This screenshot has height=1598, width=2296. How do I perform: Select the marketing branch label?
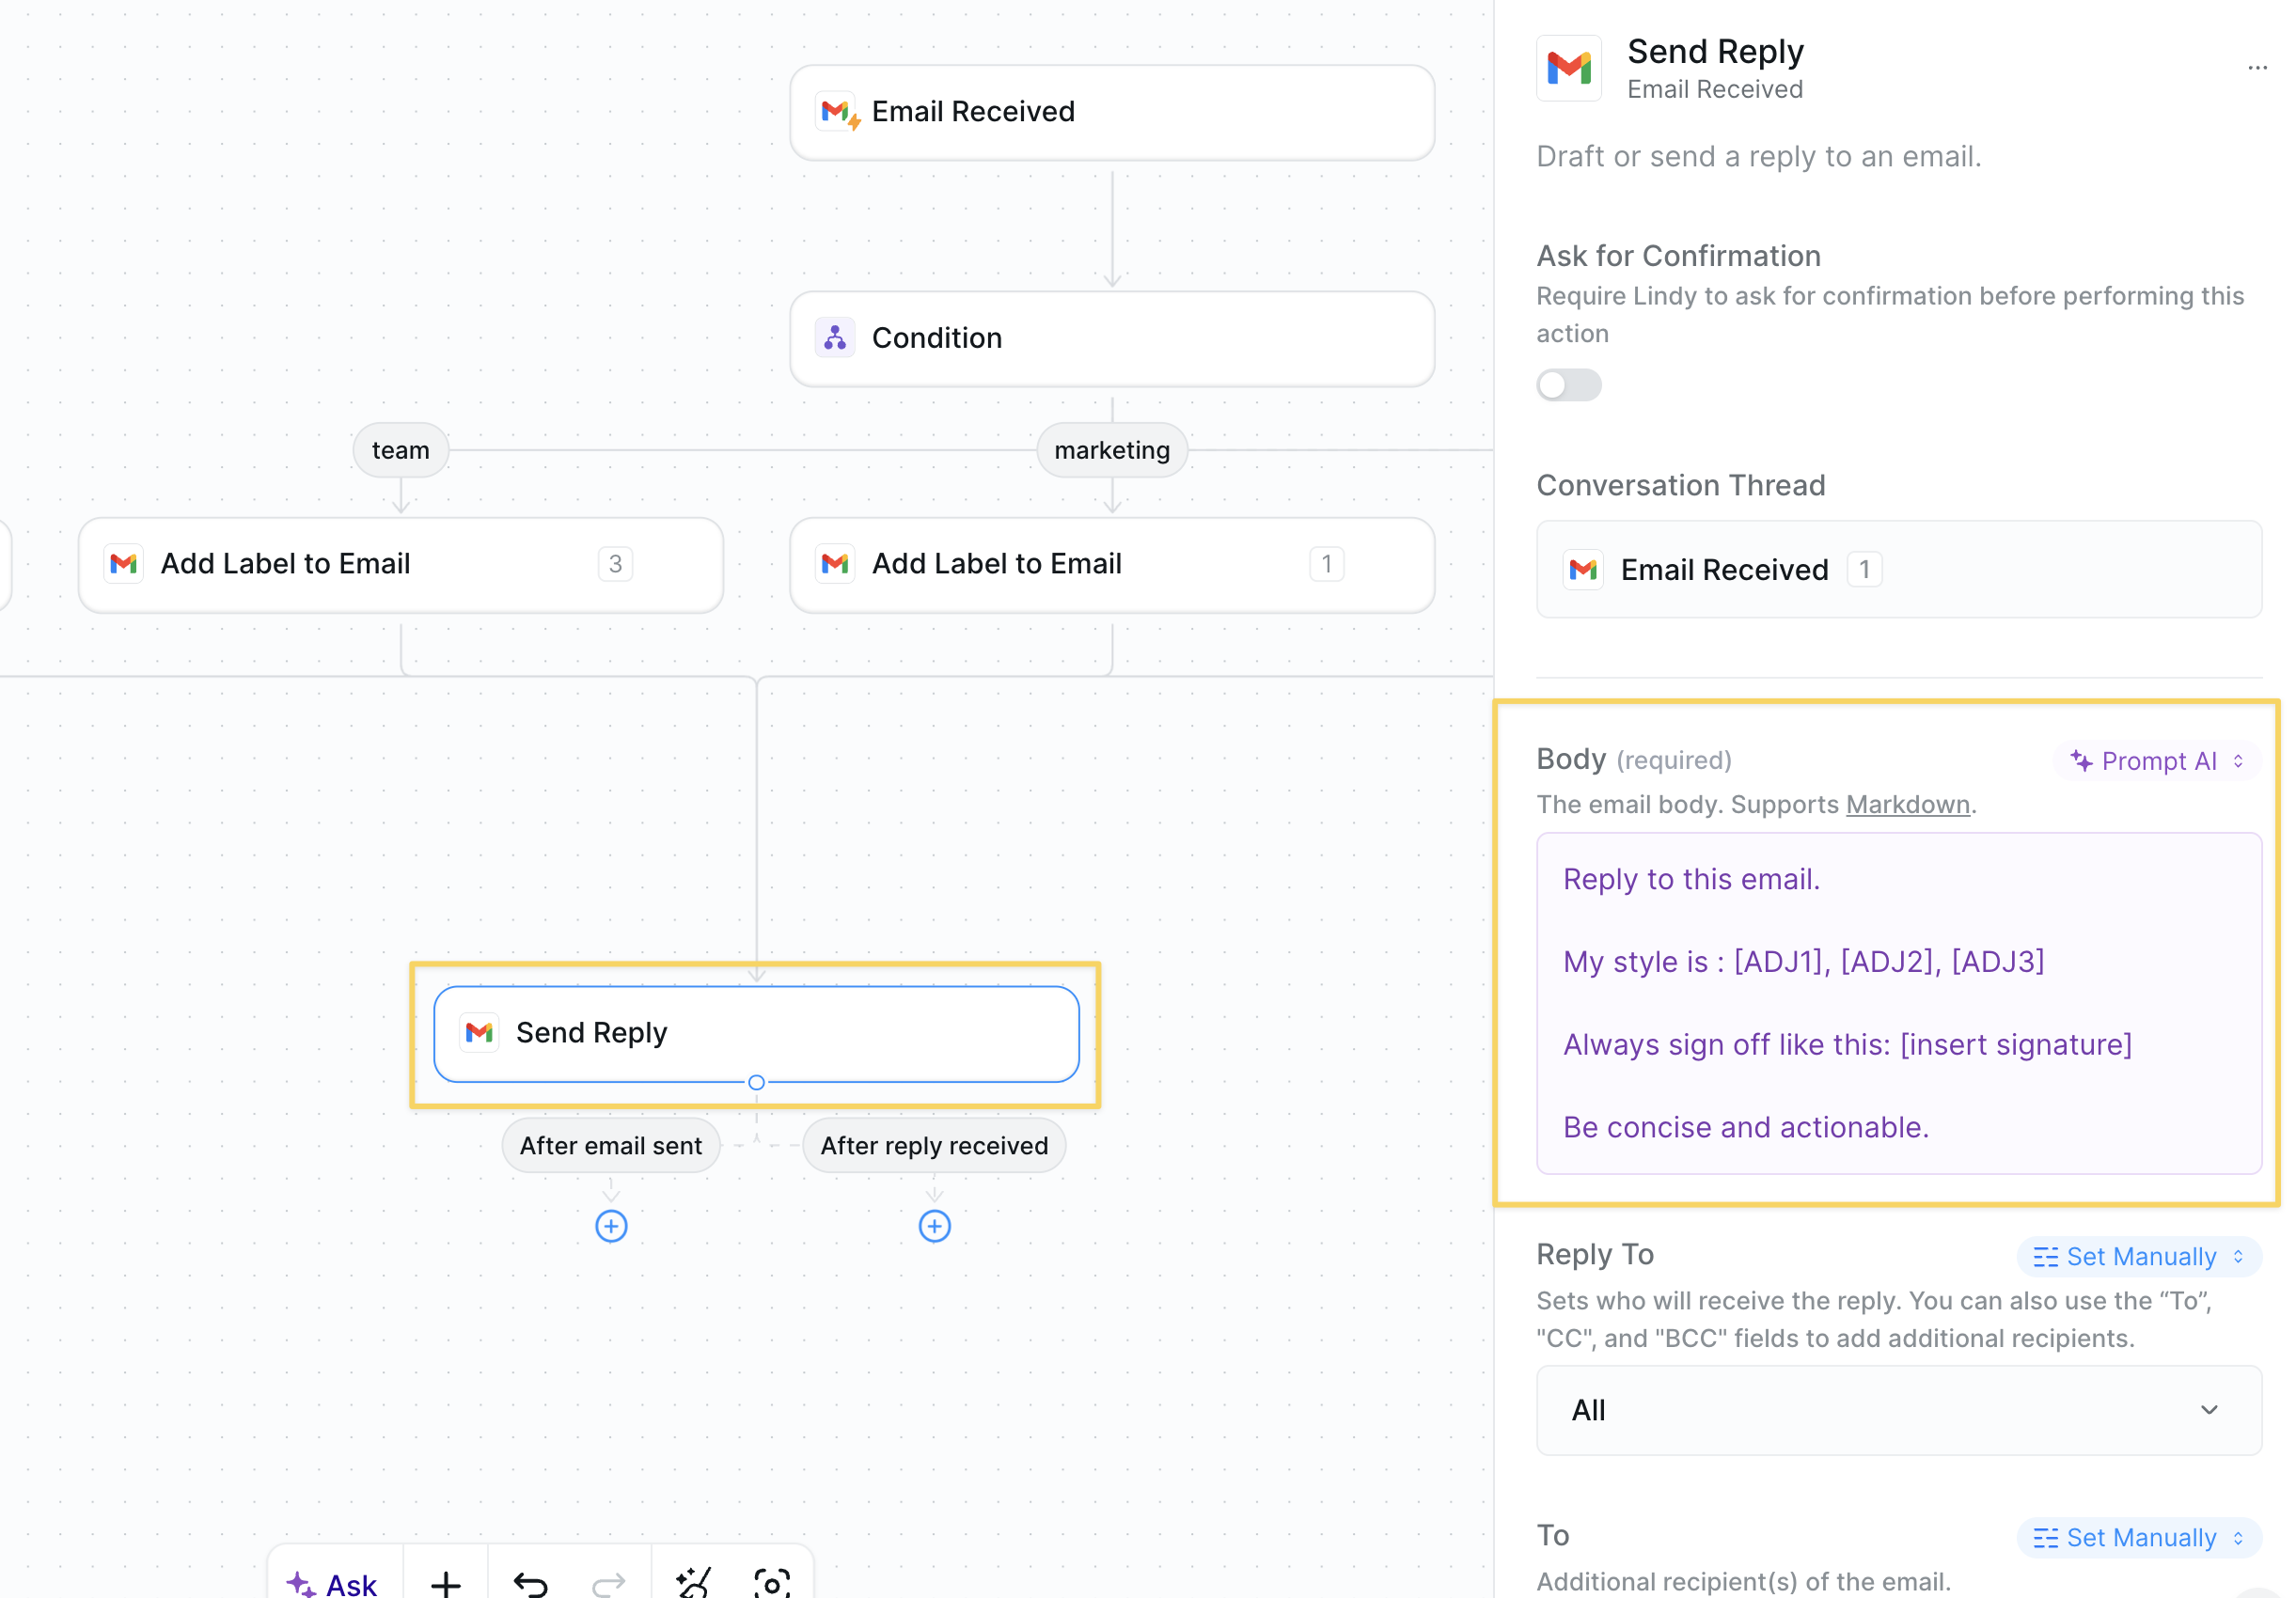point(1111,450)
